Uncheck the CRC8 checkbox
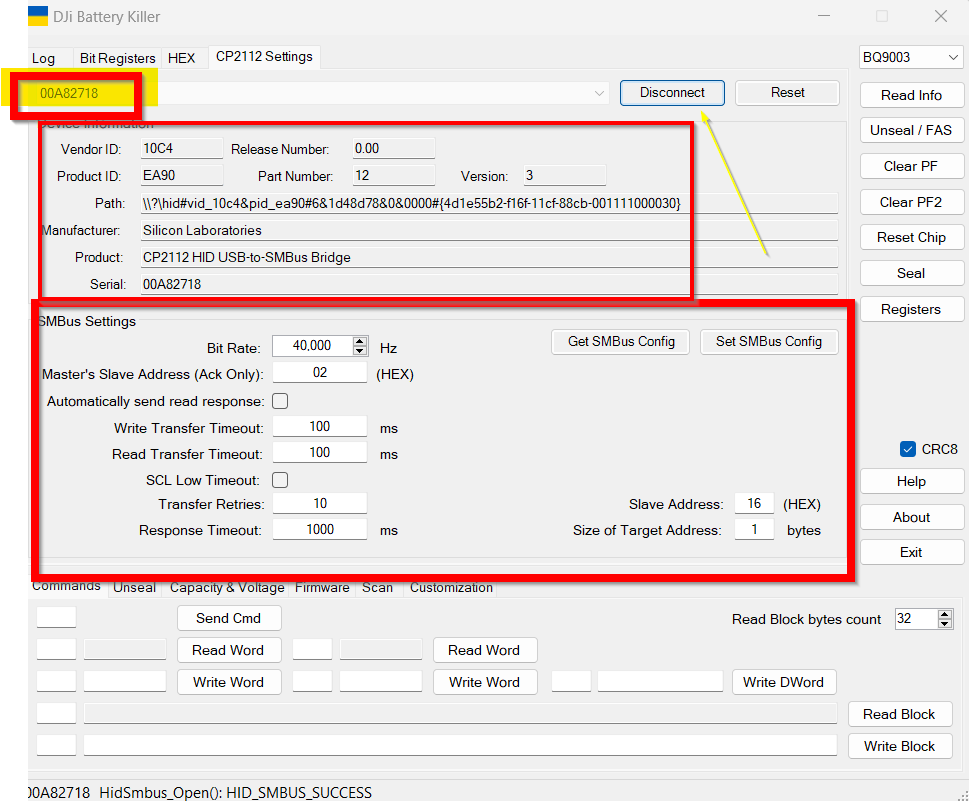The image size is (969, 801). pyautogui.click(x=908, y=449)
